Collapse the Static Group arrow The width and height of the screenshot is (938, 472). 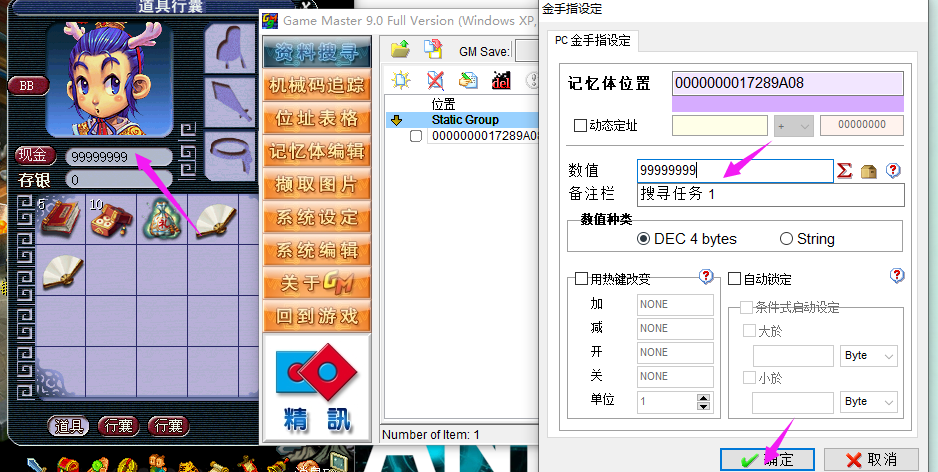coord(395,120)
